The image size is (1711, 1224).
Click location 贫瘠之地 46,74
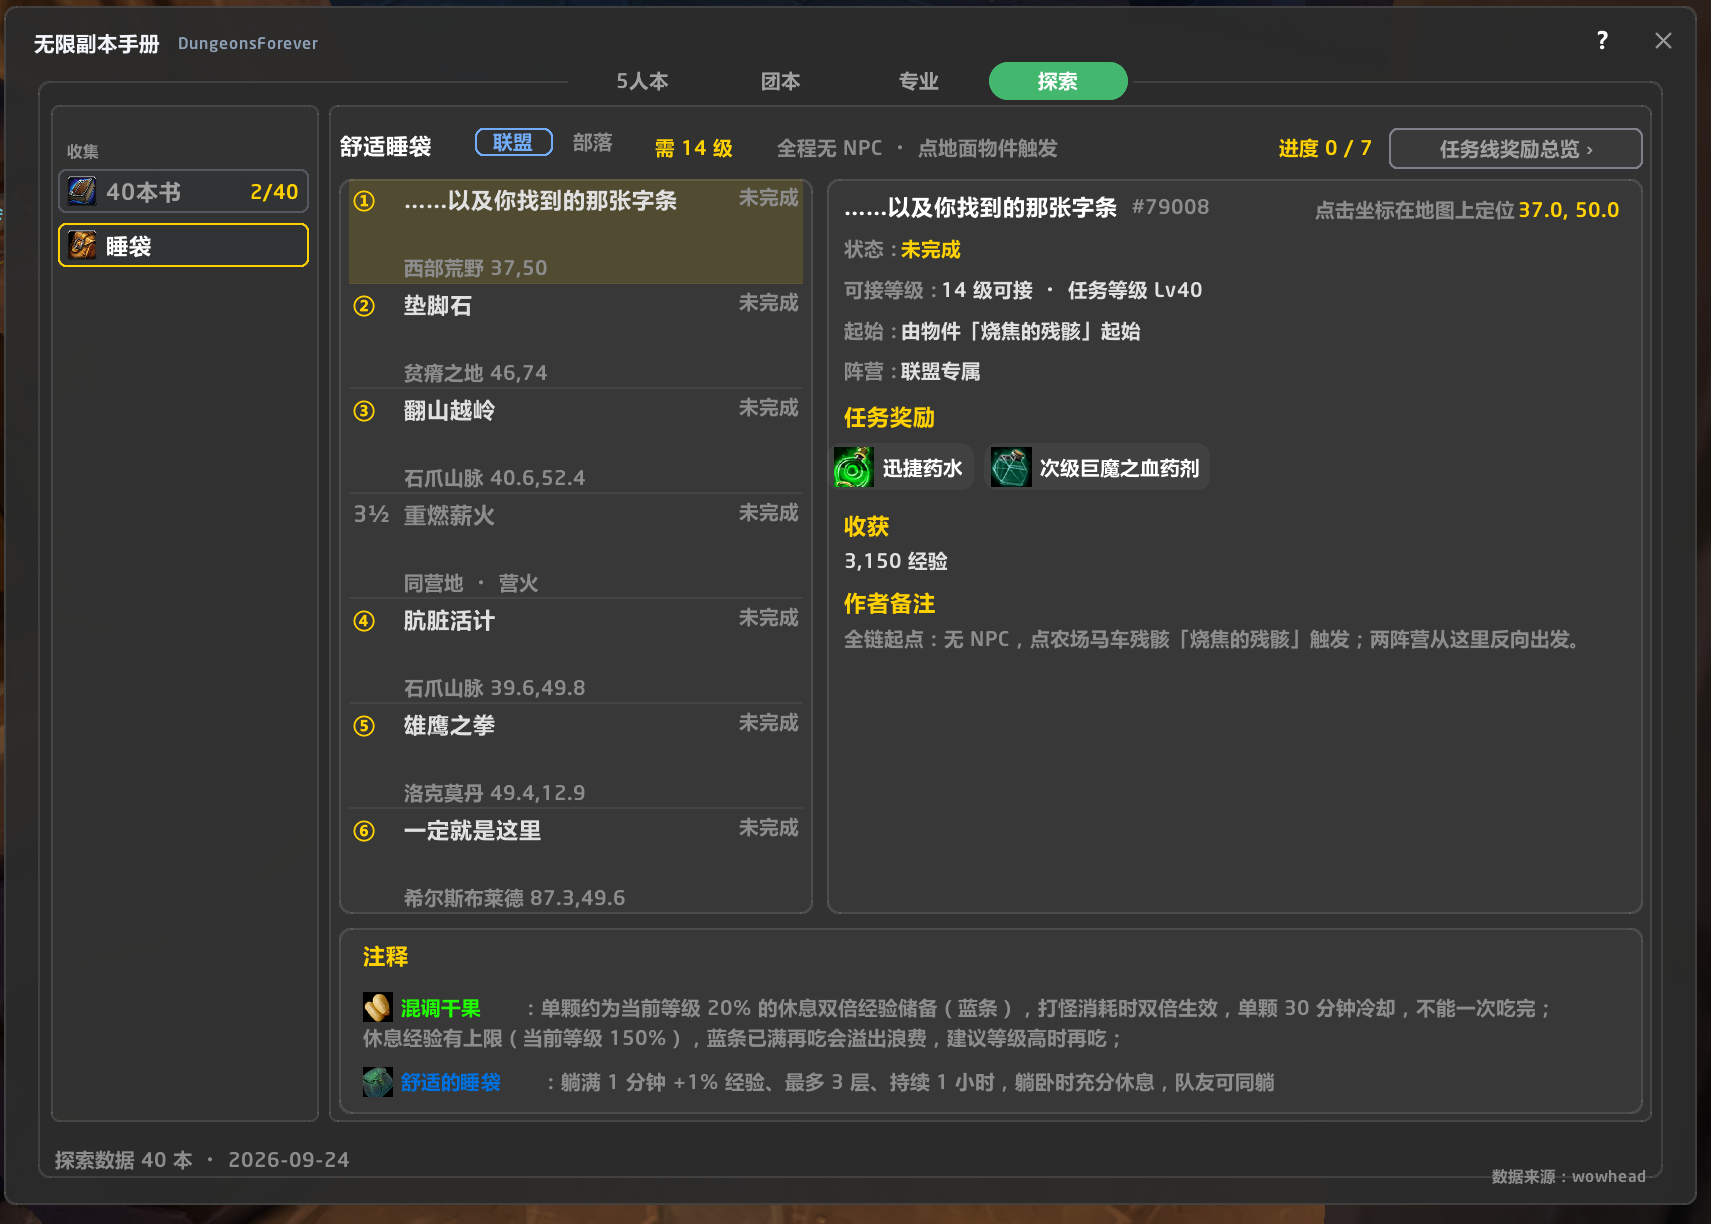(x=475, y=373)
